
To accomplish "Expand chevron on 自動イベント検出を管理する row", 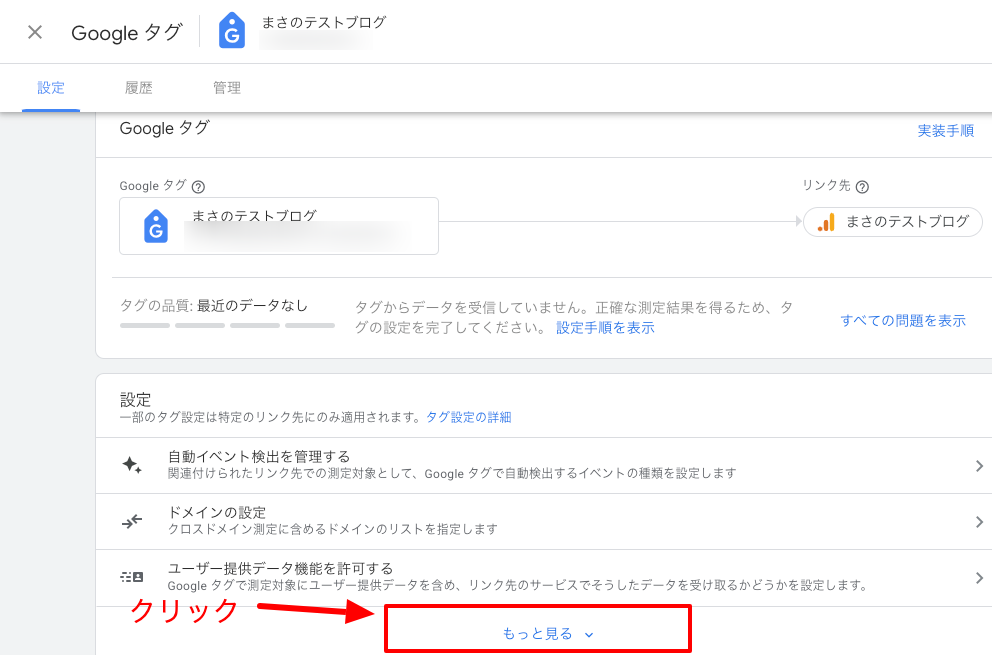I will tap(979, 466).
